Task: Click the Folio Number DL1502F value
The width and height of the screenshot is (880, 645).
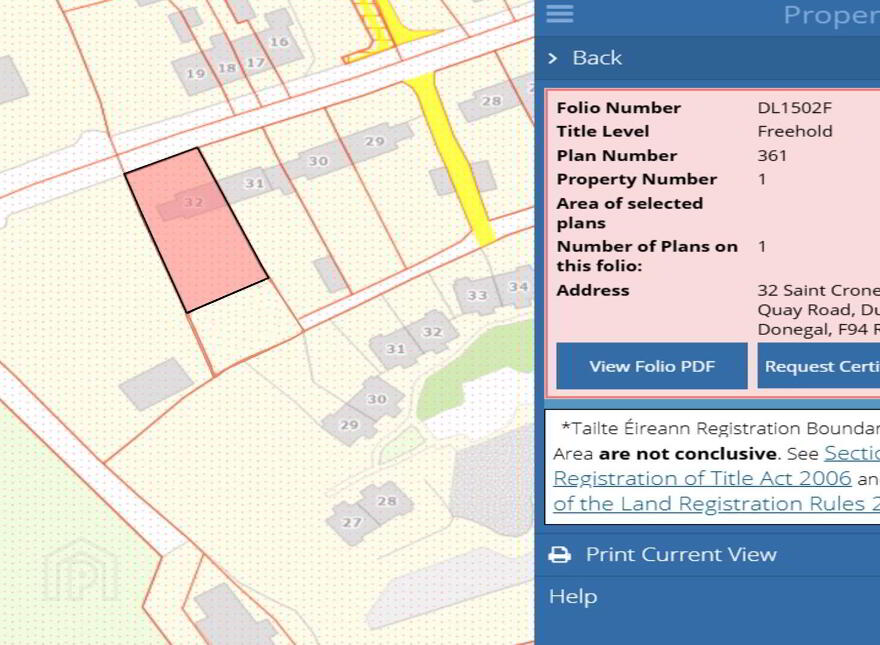Action: [794, 108]
